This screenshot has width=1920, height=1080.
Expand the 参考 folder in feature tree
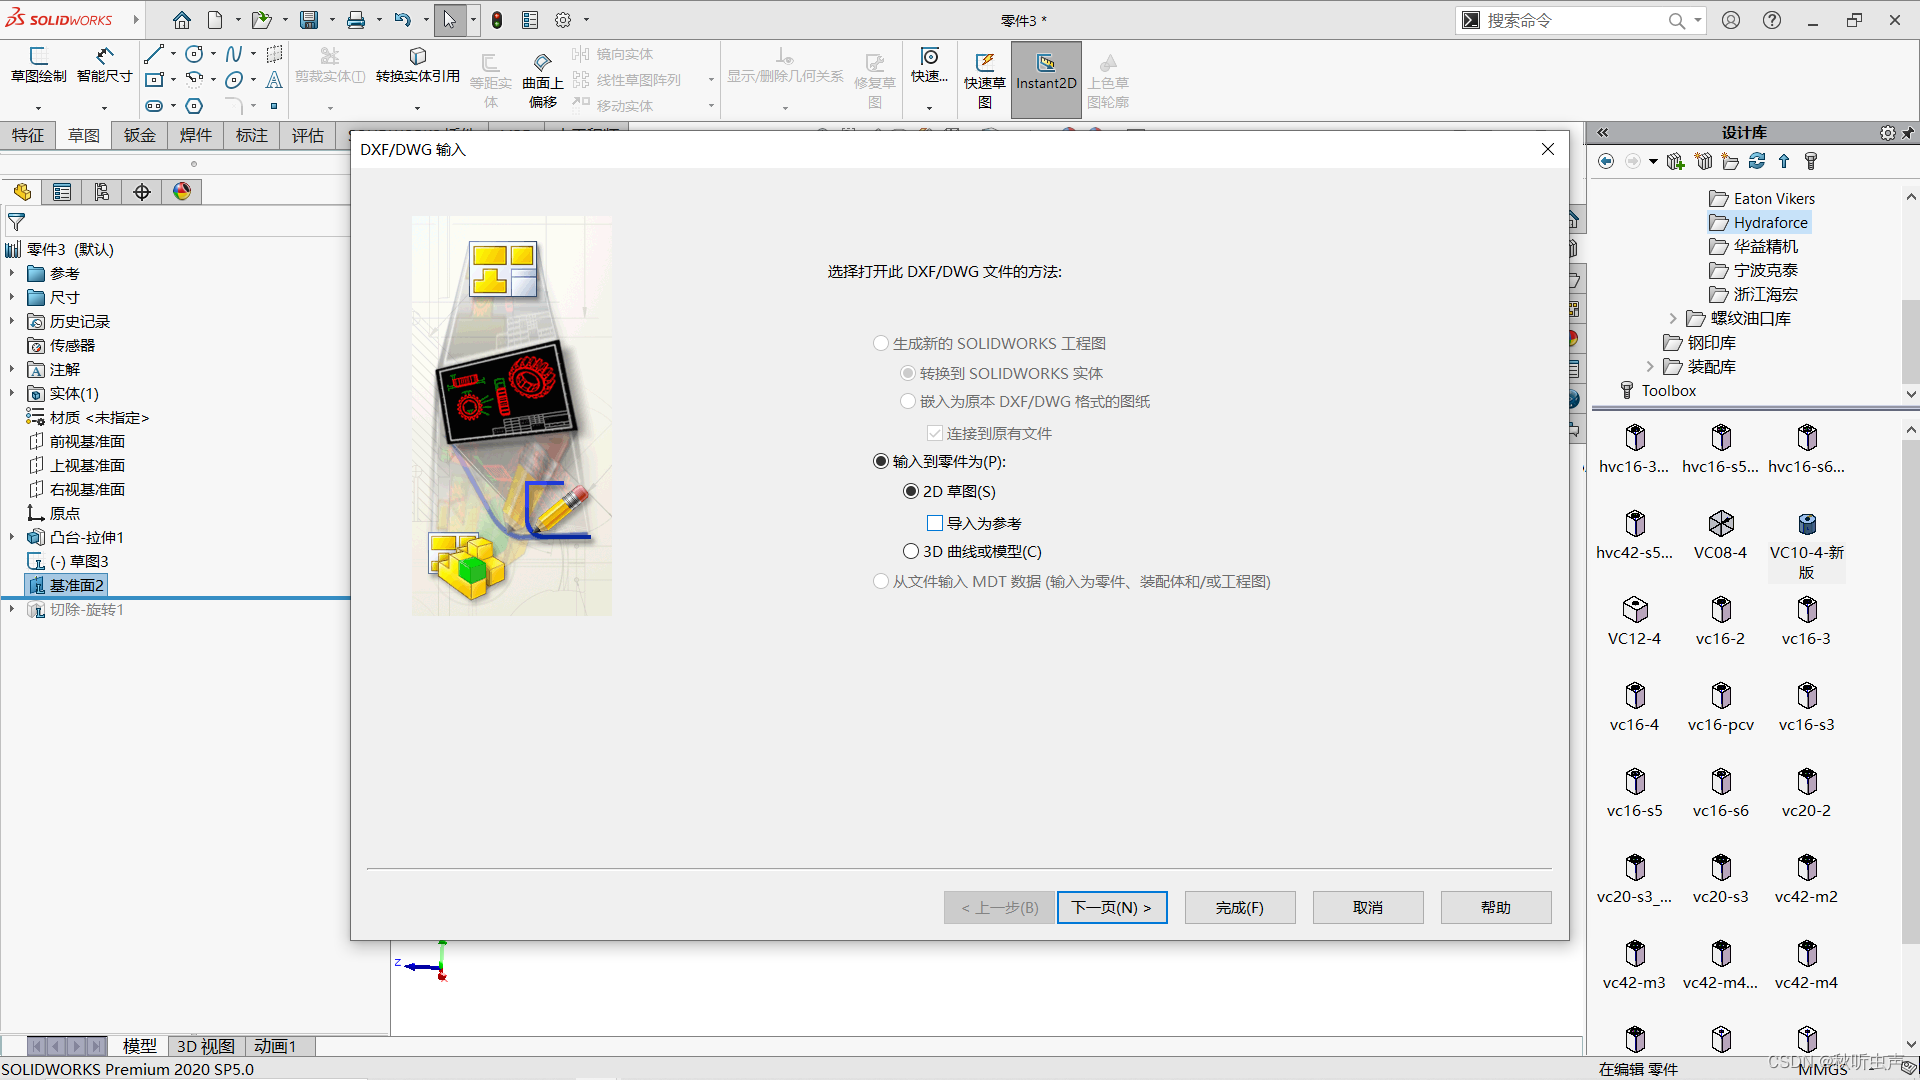tap(12, 273)
